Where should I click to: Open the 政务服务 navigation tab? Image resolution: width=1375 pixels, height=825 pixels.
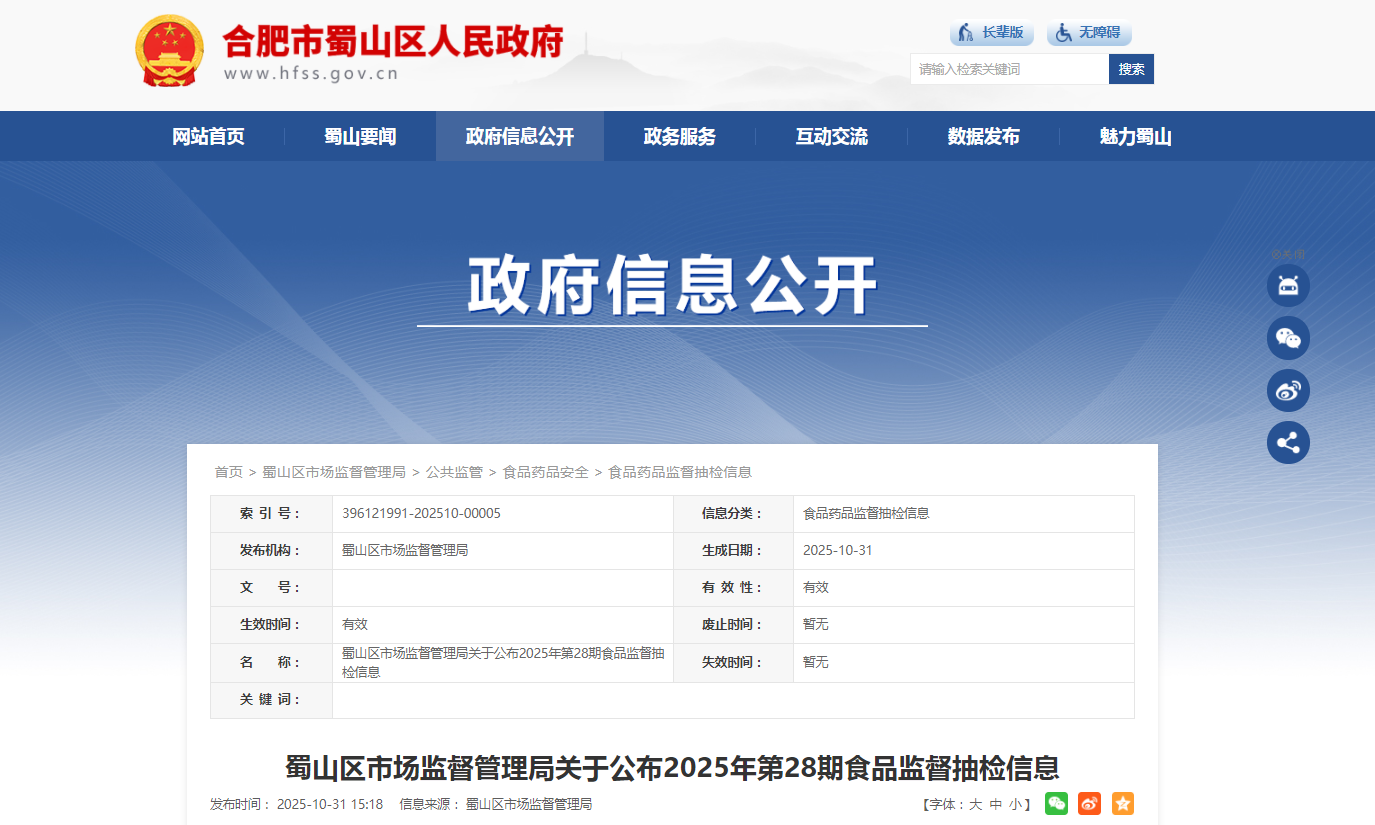[680, 137]
